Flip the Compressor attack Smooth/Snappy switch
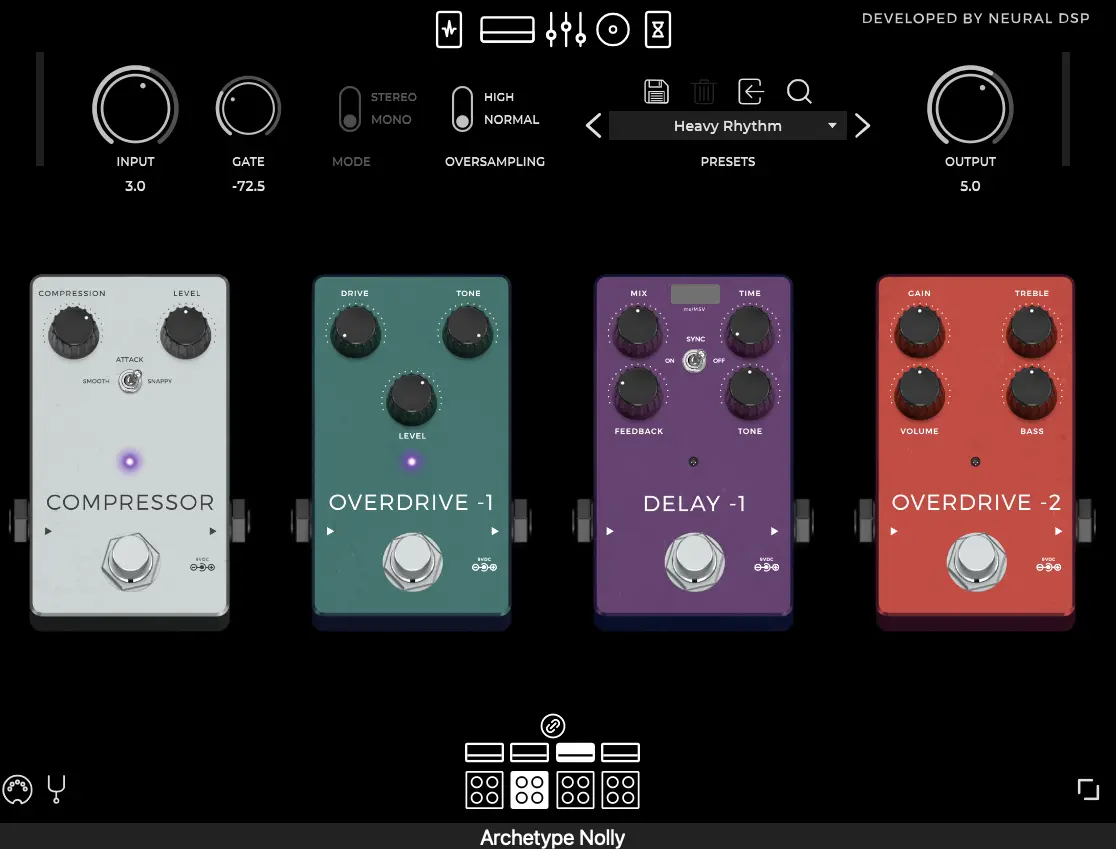Image resolution: width=1116 pixels, height=849 pixels. point(130,381)
